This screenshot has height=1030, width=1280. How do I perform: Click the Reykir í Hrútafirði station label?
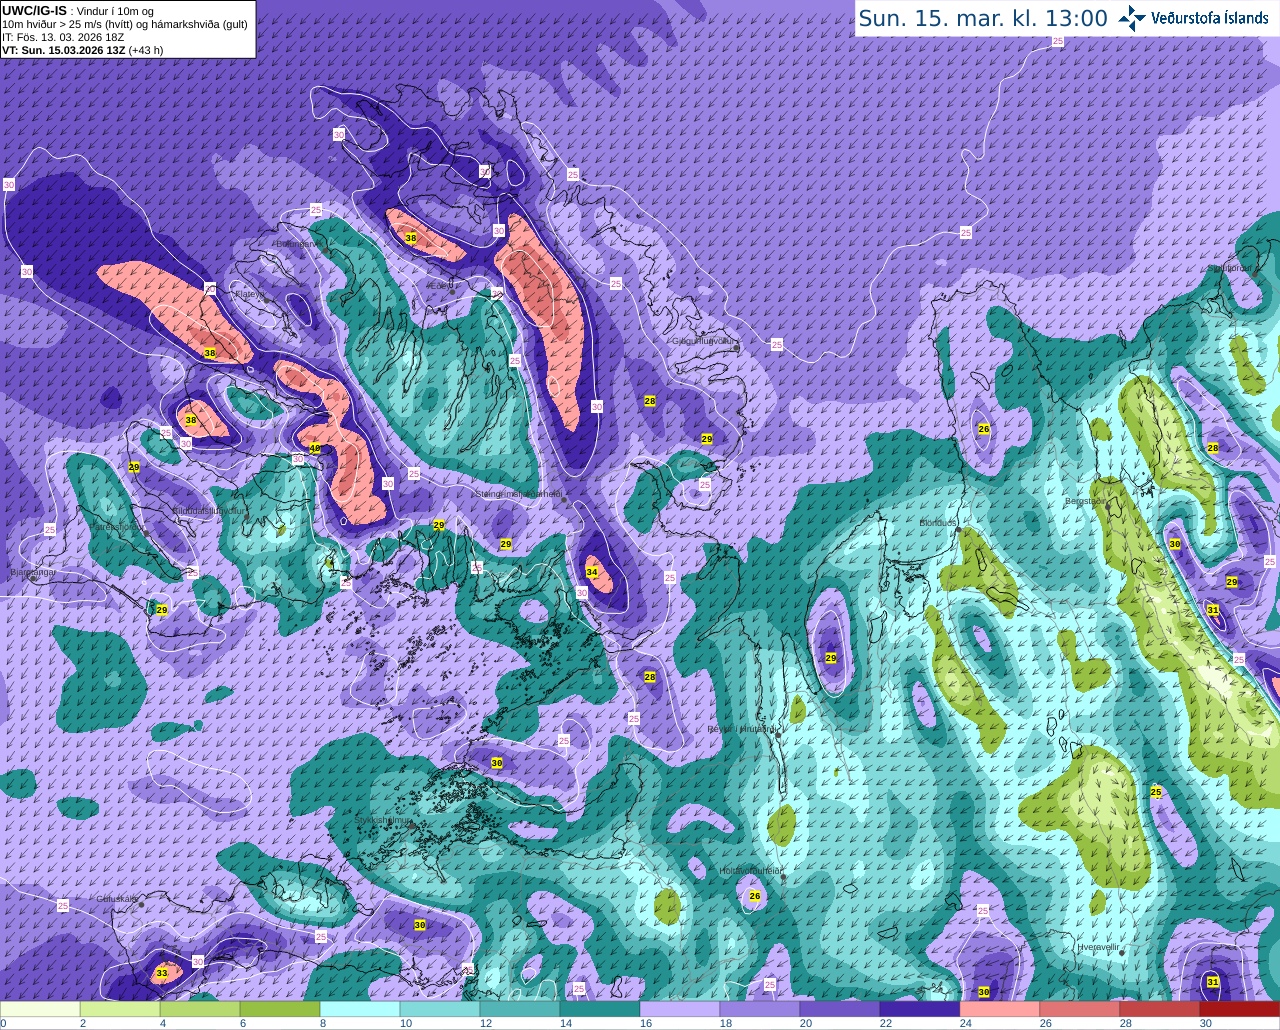pos(742,729)
